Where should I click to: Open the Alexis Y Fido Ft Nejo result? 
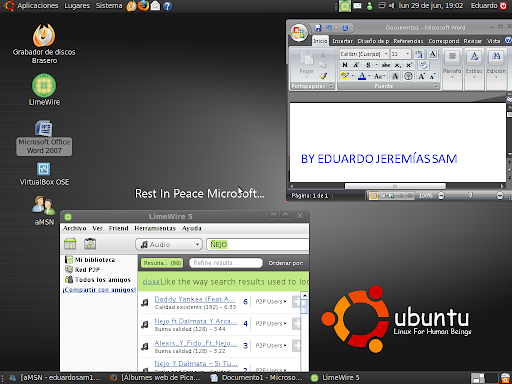(x=196, y=343)
